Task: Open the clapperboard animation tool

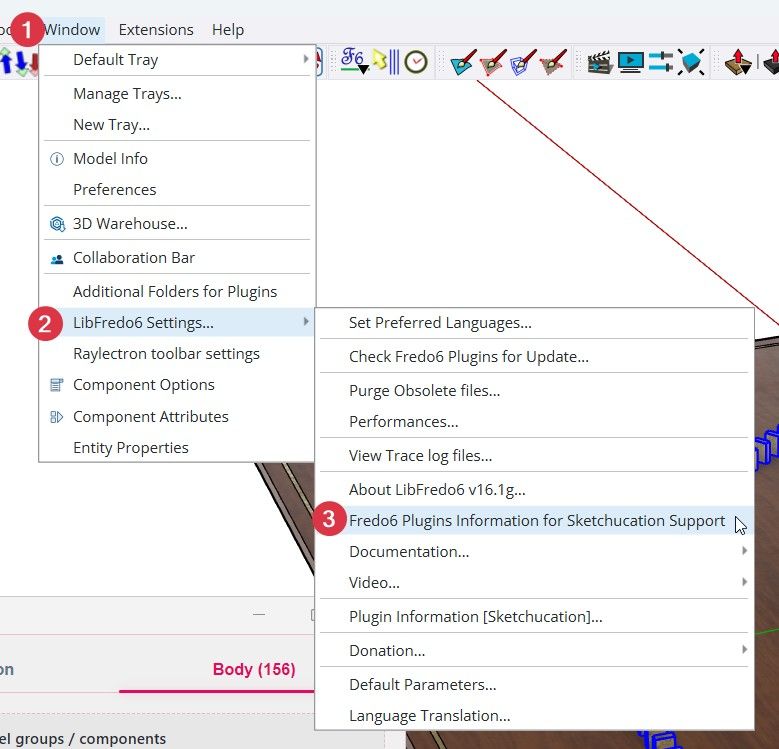Action: click(600, 62)
